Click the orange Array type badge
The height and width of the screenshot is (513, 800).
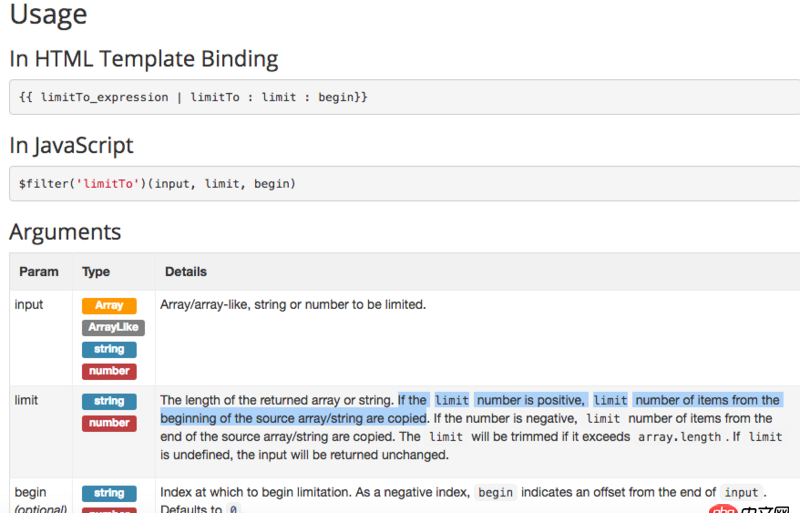coord(109,306)
